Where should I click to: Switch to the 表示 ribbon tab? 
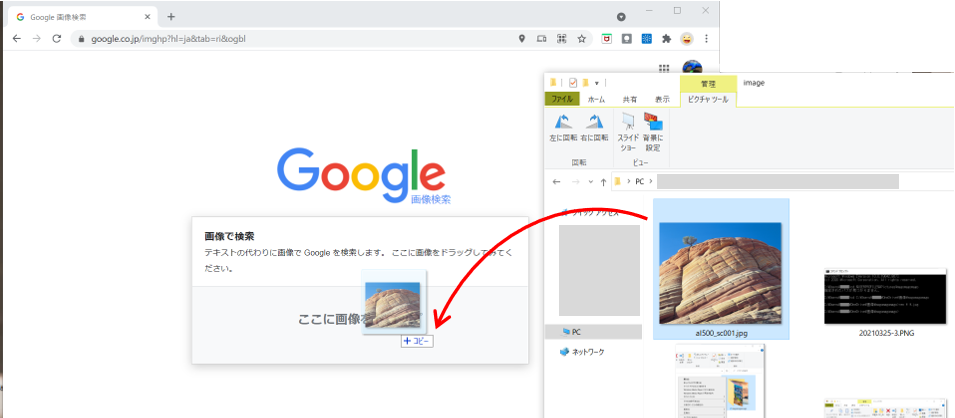(662, 99)
